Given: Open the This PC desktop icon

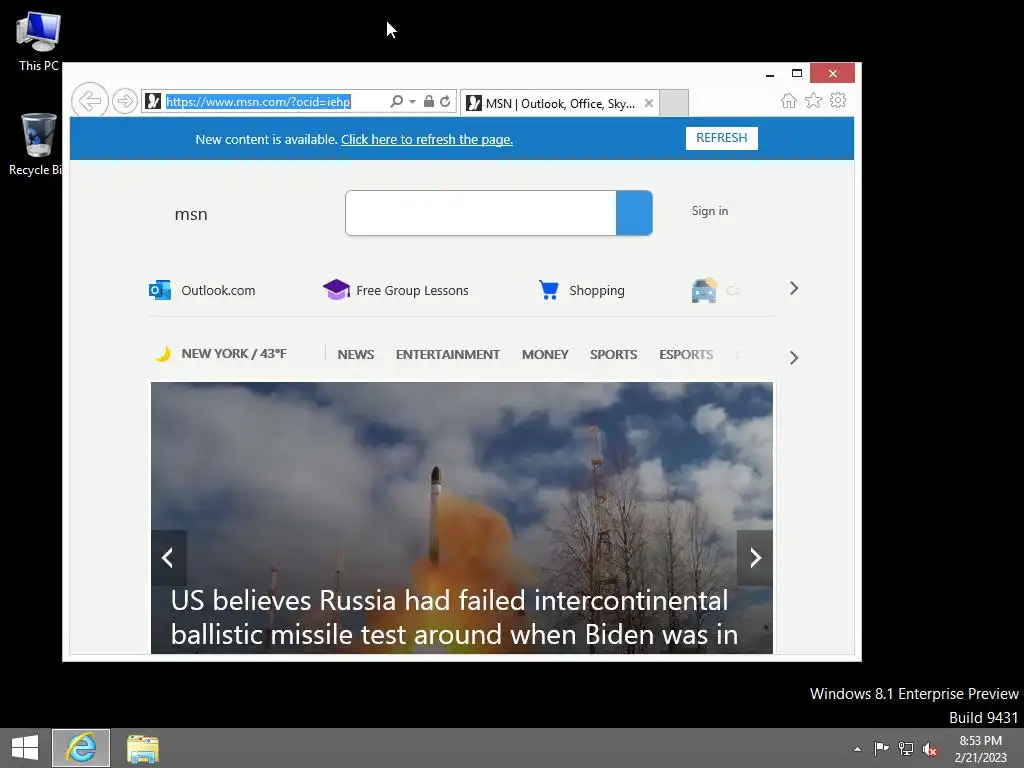Looking at the screenshot, I should click(x=38, y=40).
